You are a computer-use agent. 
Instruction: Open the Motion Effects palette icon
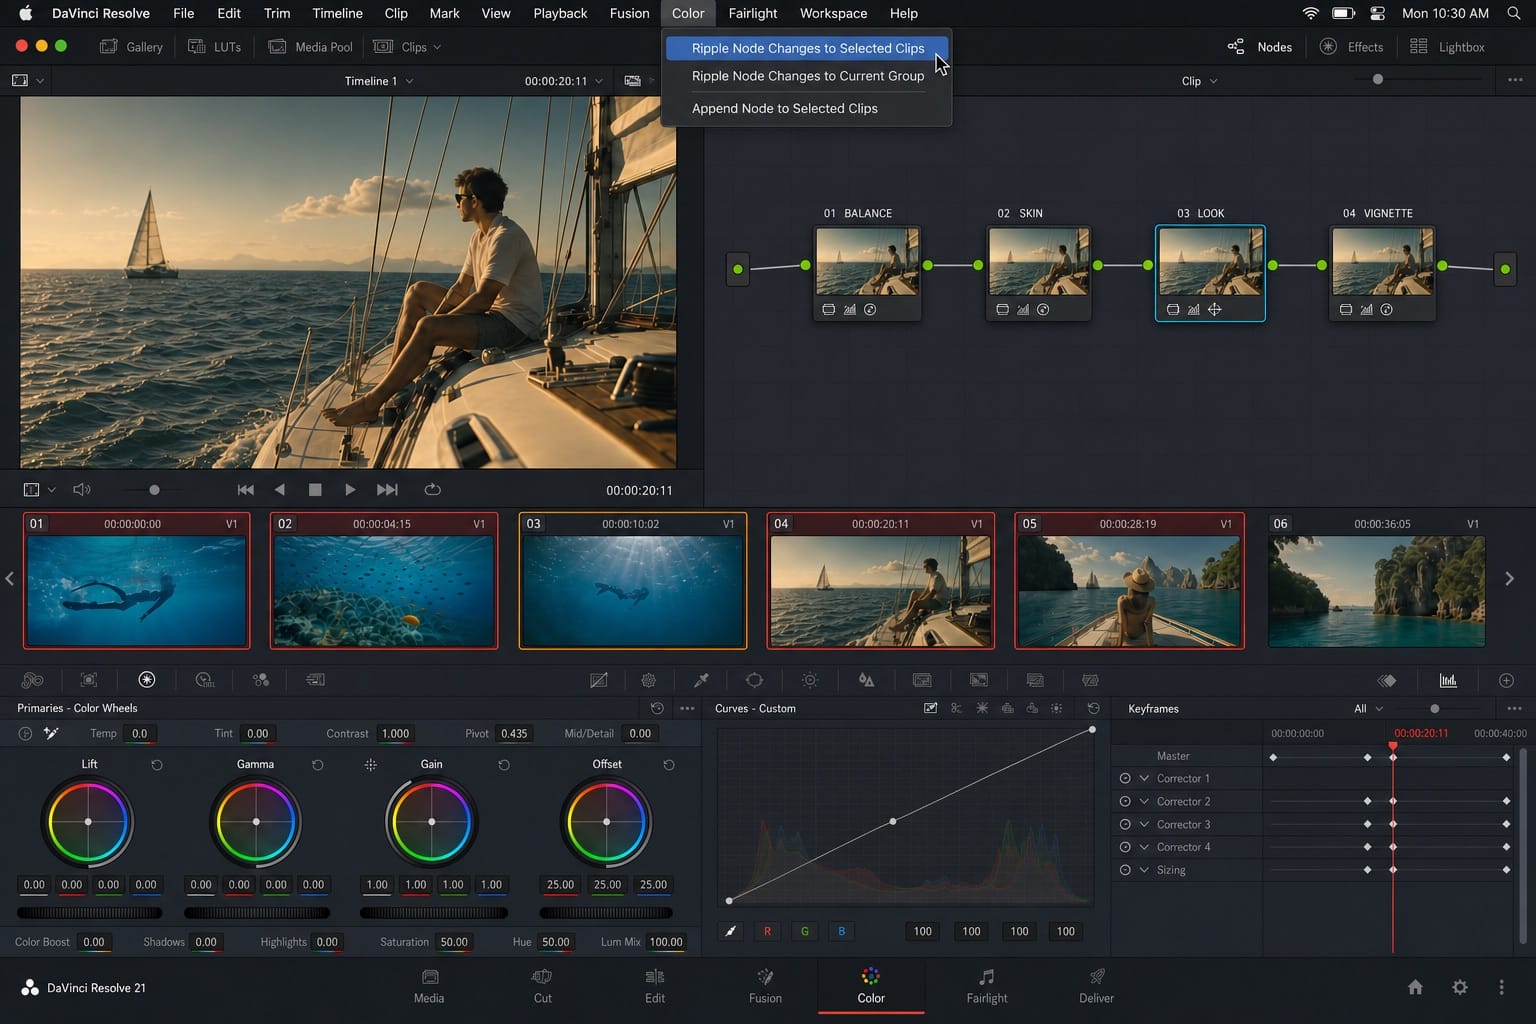[x=315, y=680]
